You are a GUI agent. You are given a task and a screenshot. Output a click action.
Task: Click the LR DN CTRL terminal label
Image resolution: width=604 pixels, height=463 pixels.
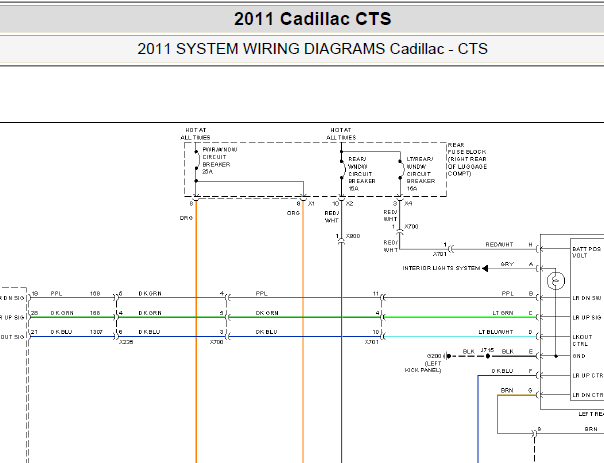(x=587, y=395)
